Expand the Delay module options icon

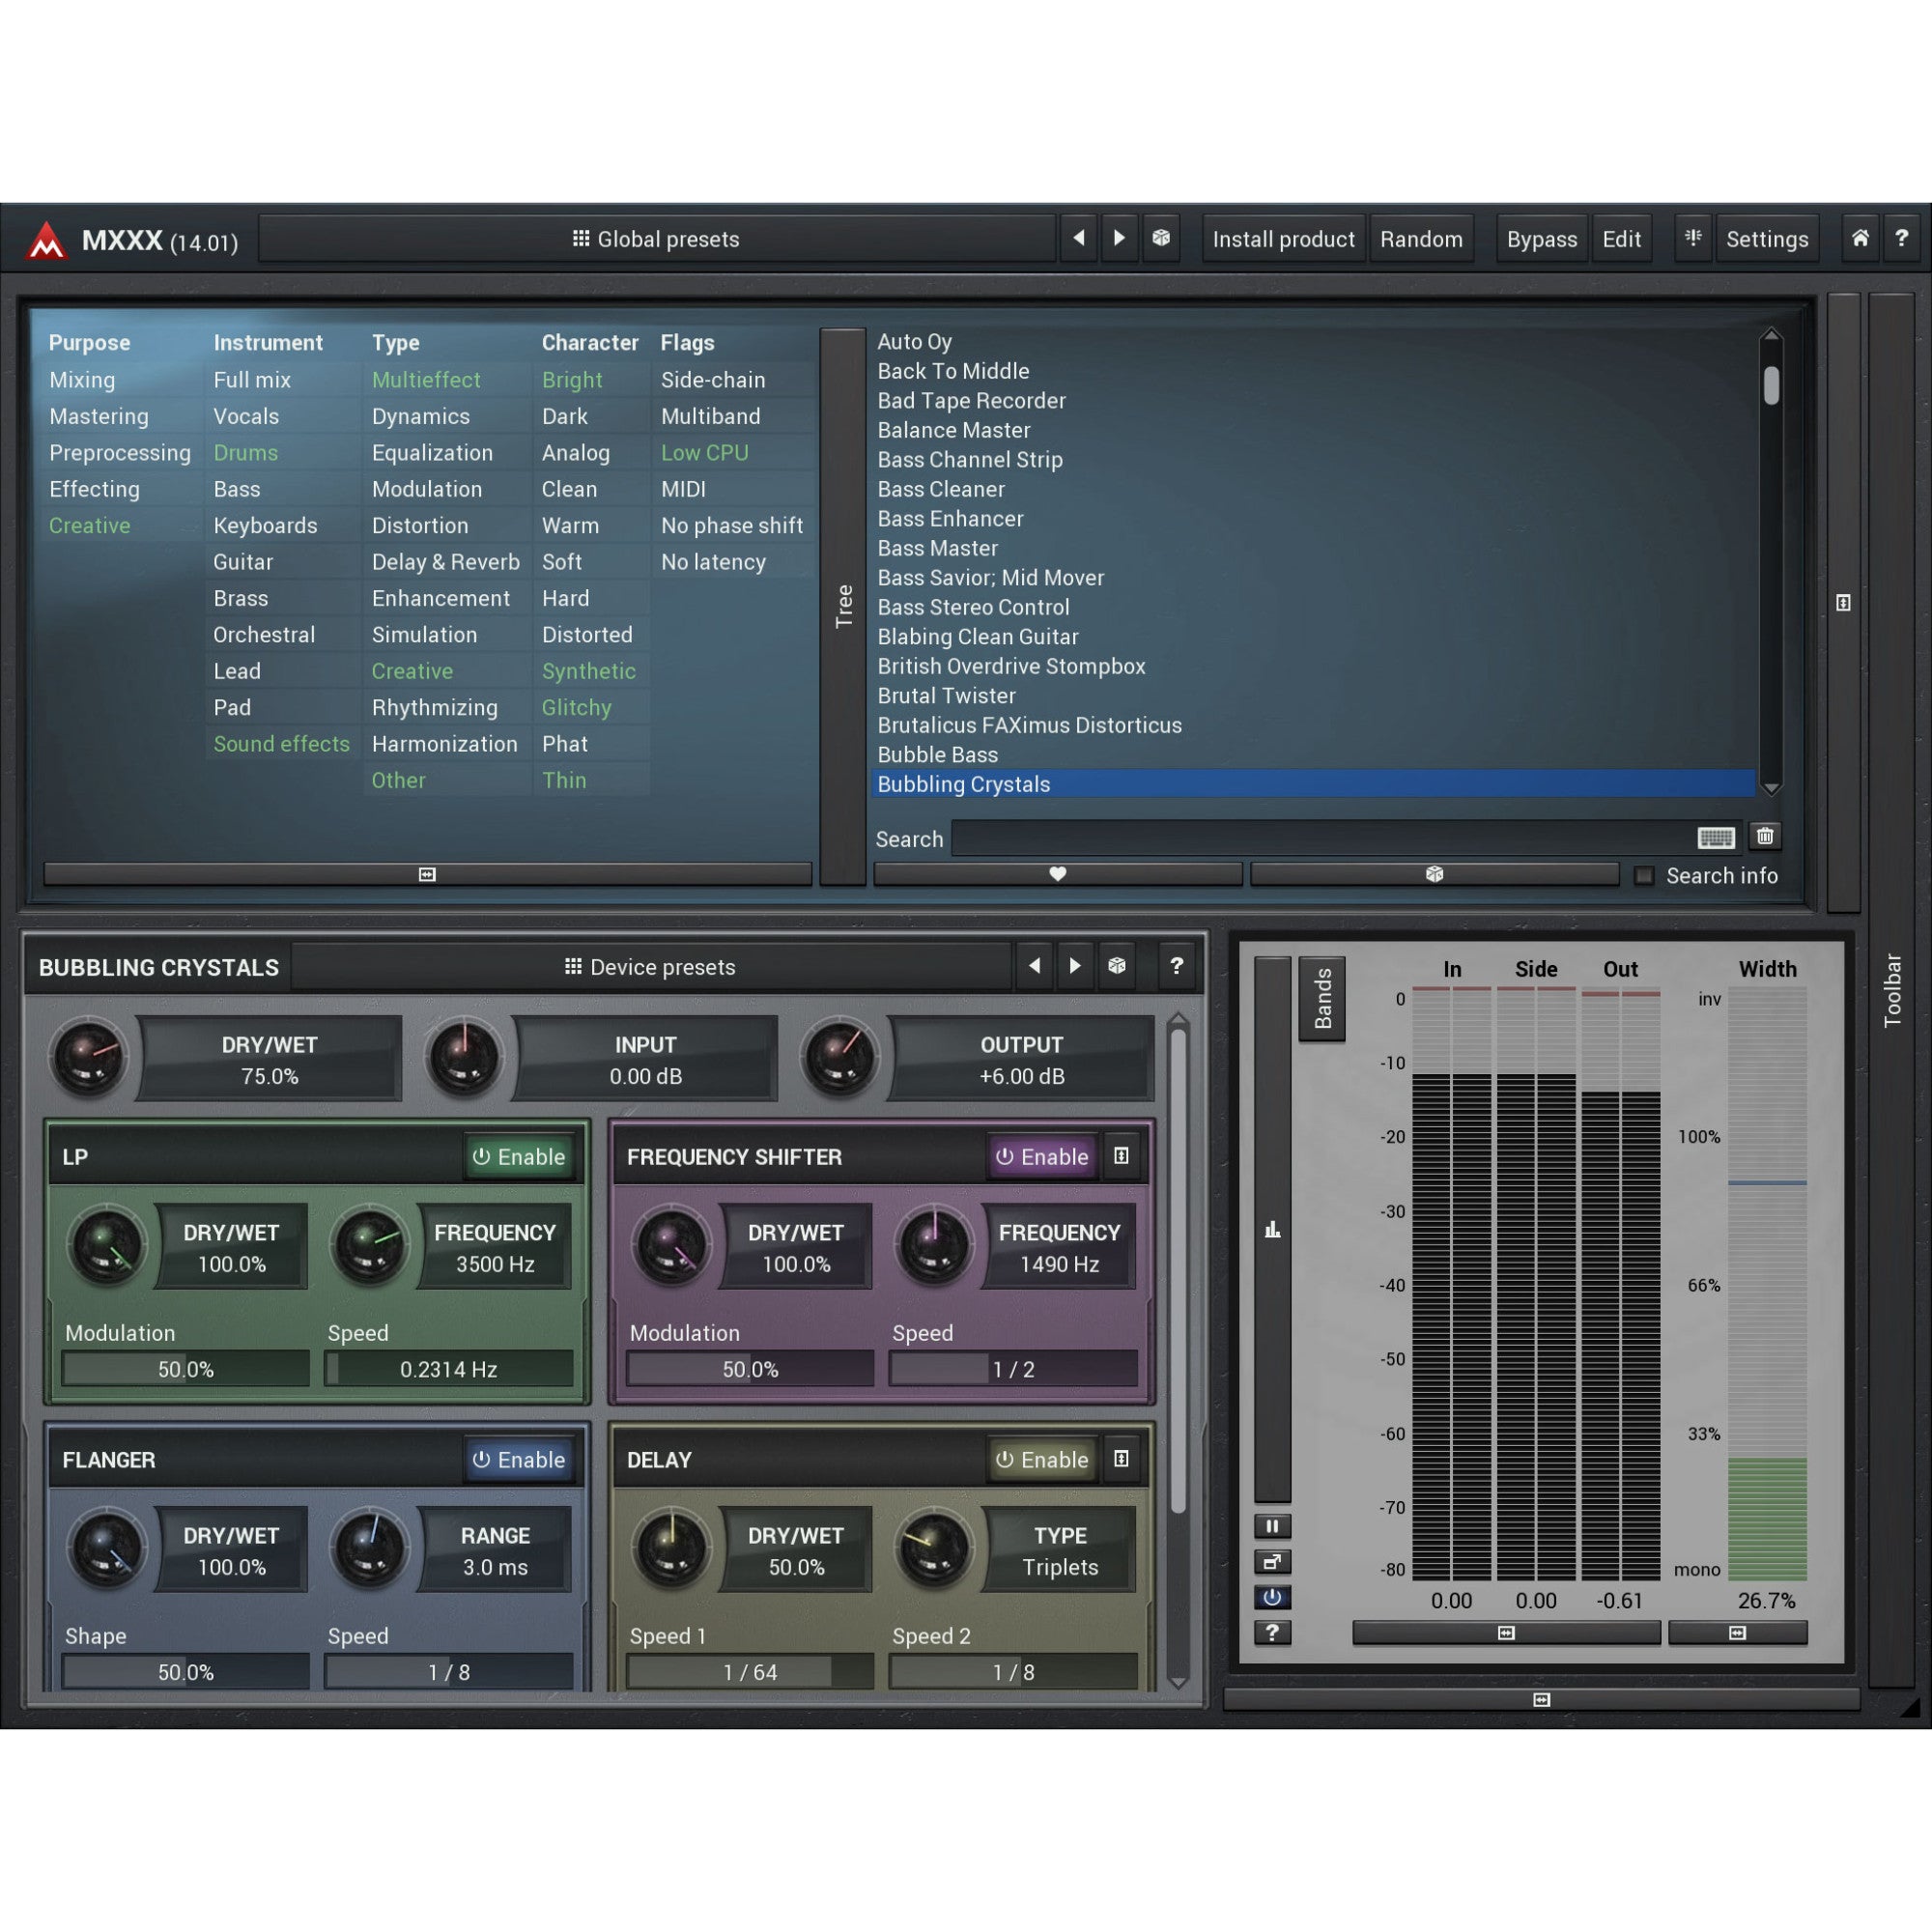click(x=1122, y=1460)
